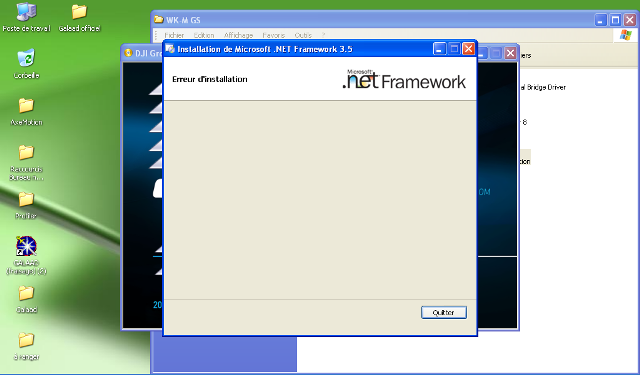Click the Quitter button
This screenshot has width=640, height=375.
coord(444,313)
